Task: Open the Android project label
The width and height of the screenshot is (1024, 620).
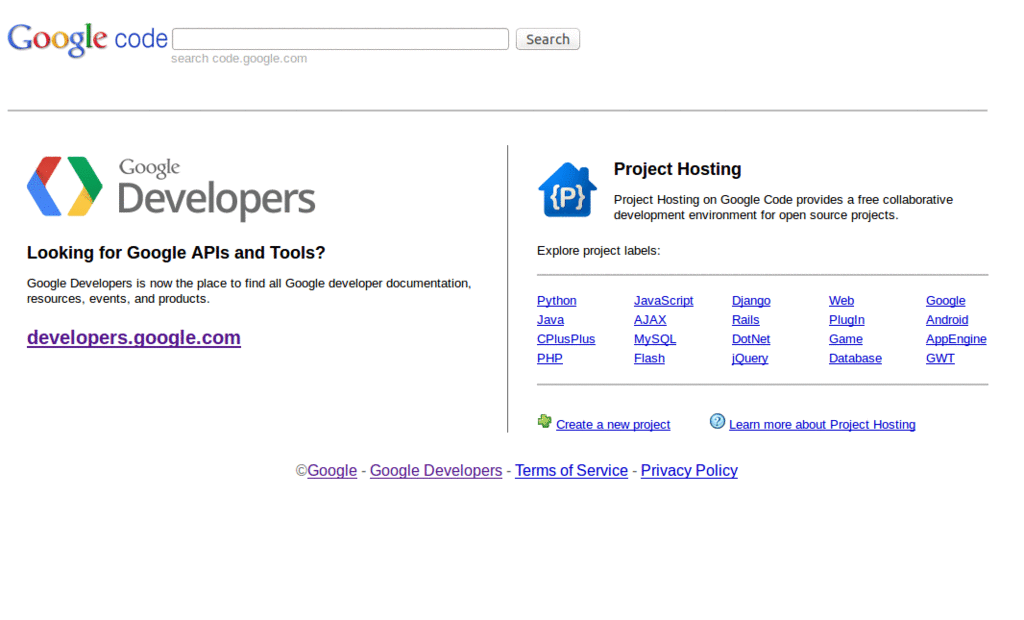Action: [x=947, y=320]
